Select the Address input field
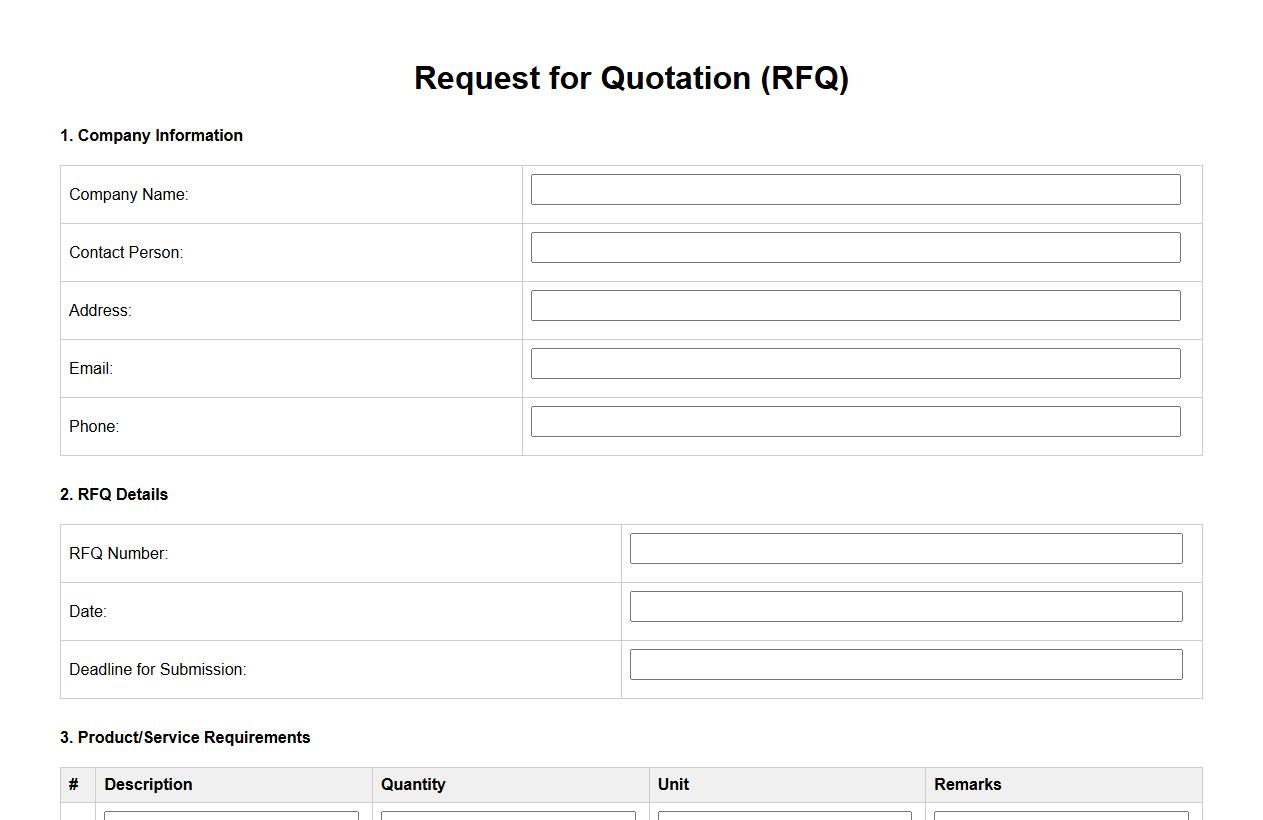The image size is (1263, 820). [x=855, y=306]
